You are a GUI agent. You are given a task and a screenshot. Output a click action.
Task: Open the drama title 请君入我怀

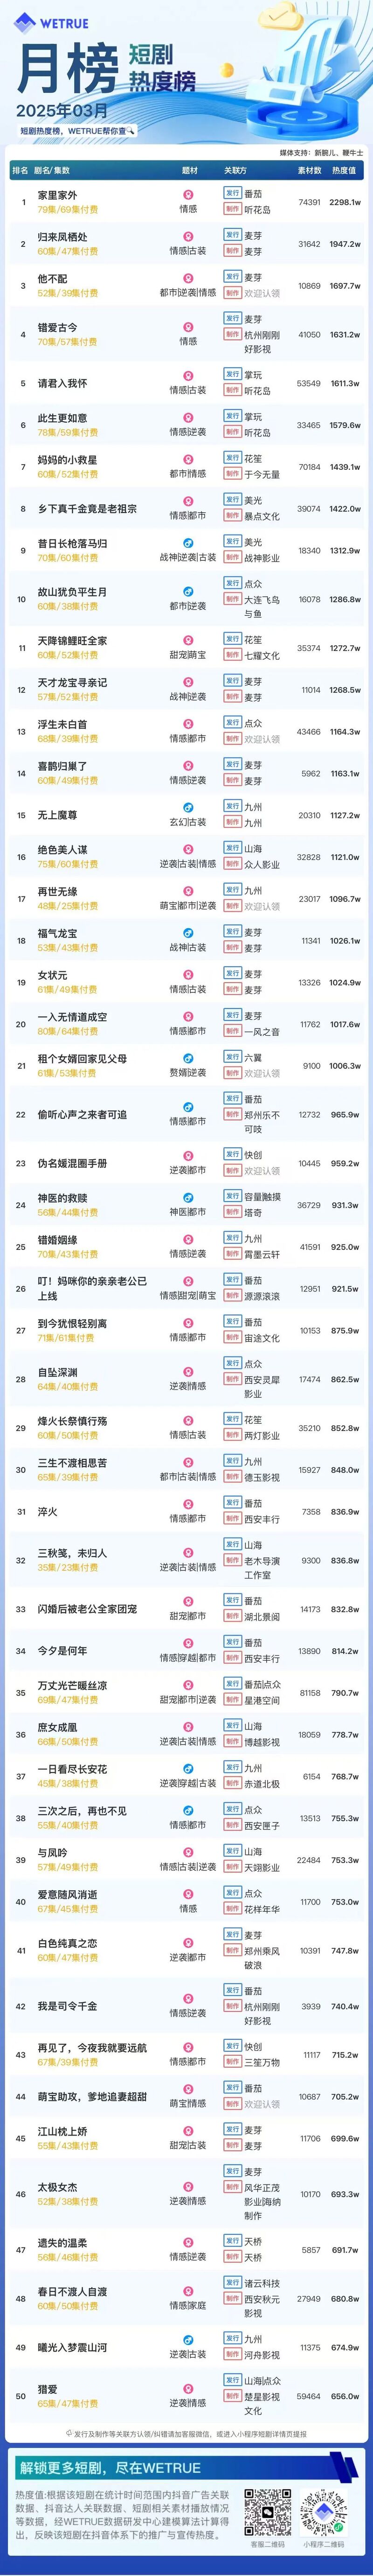tap(62, 383)
